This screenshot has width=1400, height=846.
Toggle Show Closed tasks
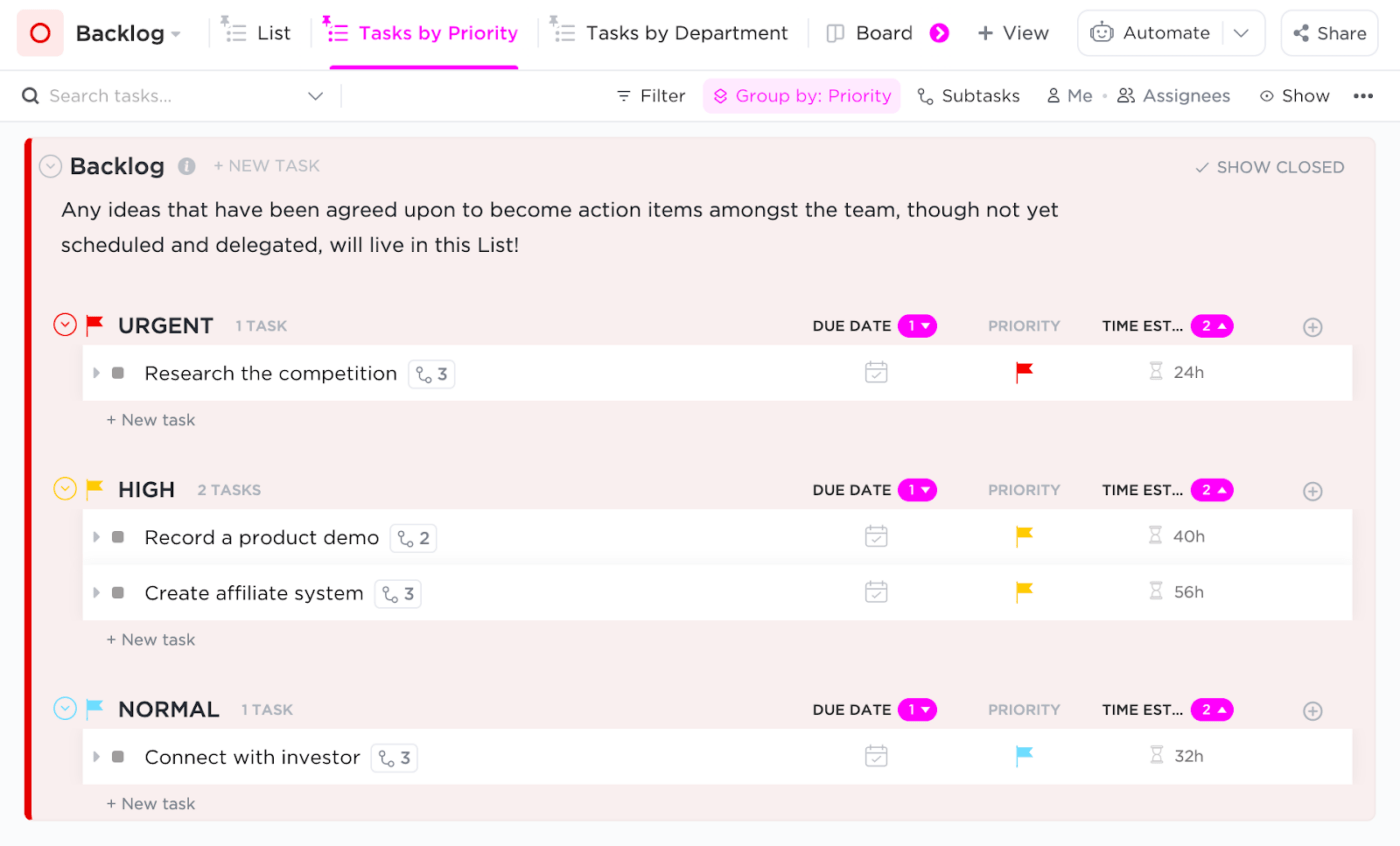[1269, 167]
